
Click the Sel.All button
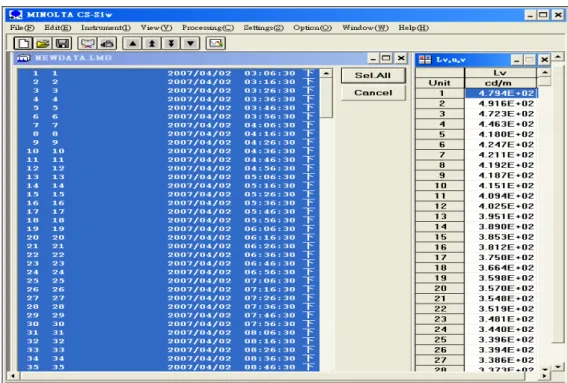373,75
